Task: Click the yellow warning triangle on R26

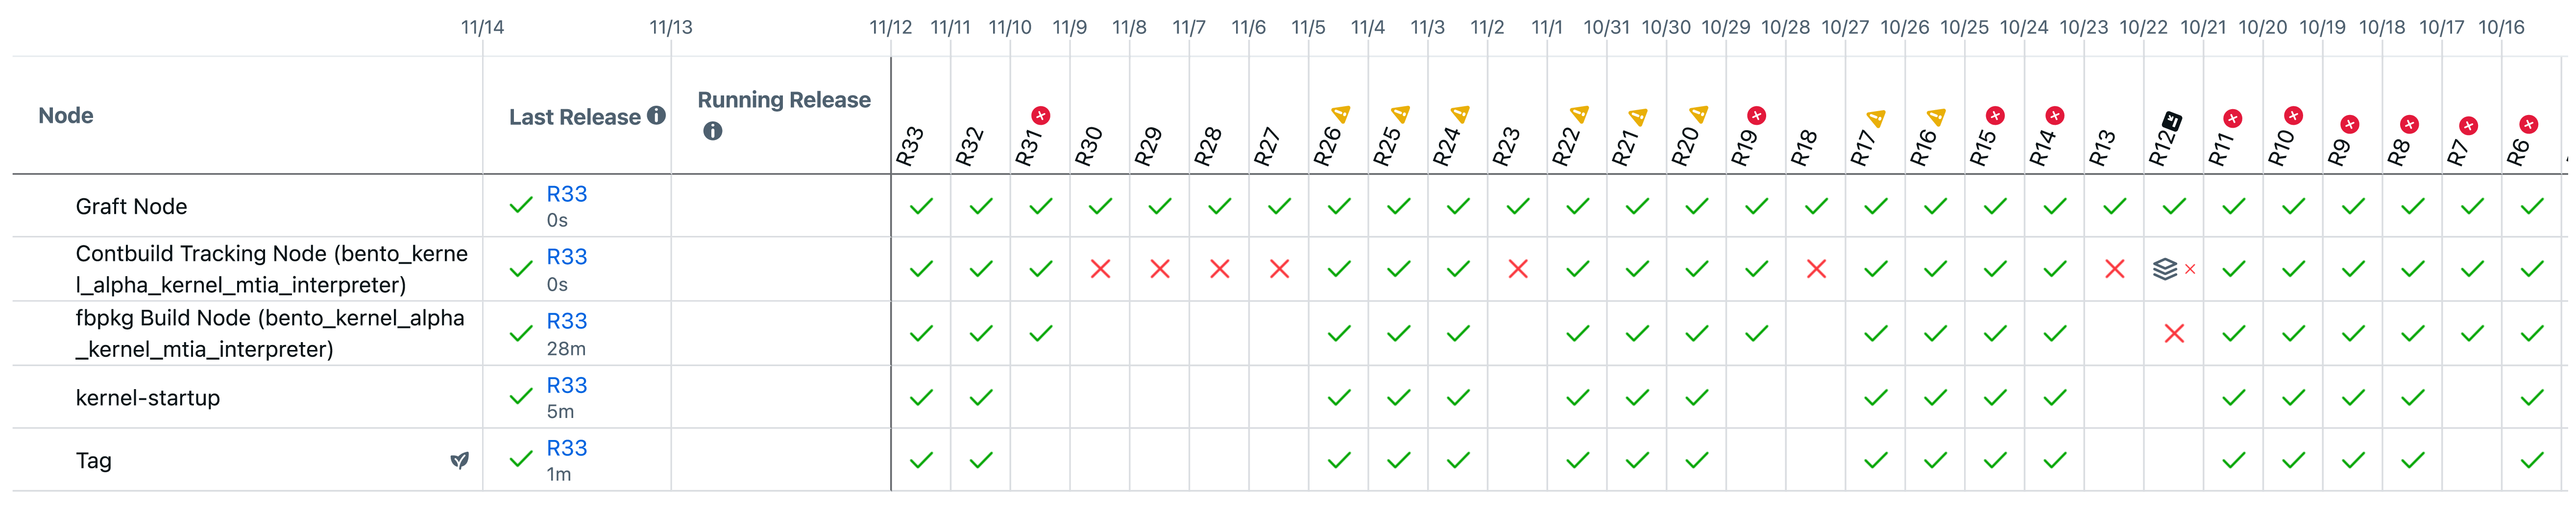Action: 1341,115
